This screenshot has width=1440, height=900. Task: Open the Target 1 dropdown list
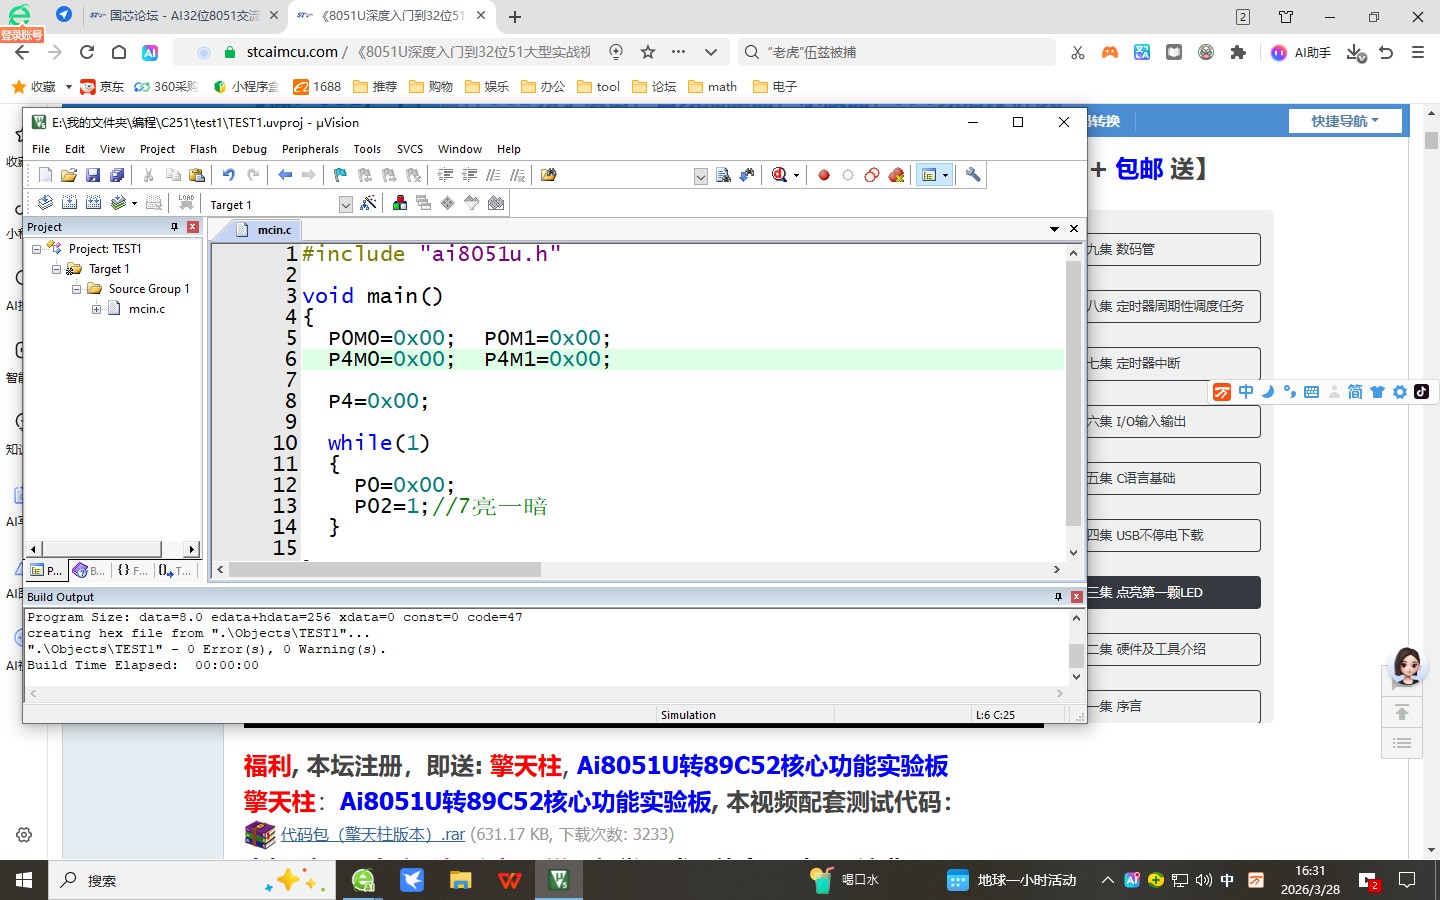point(345,205)
